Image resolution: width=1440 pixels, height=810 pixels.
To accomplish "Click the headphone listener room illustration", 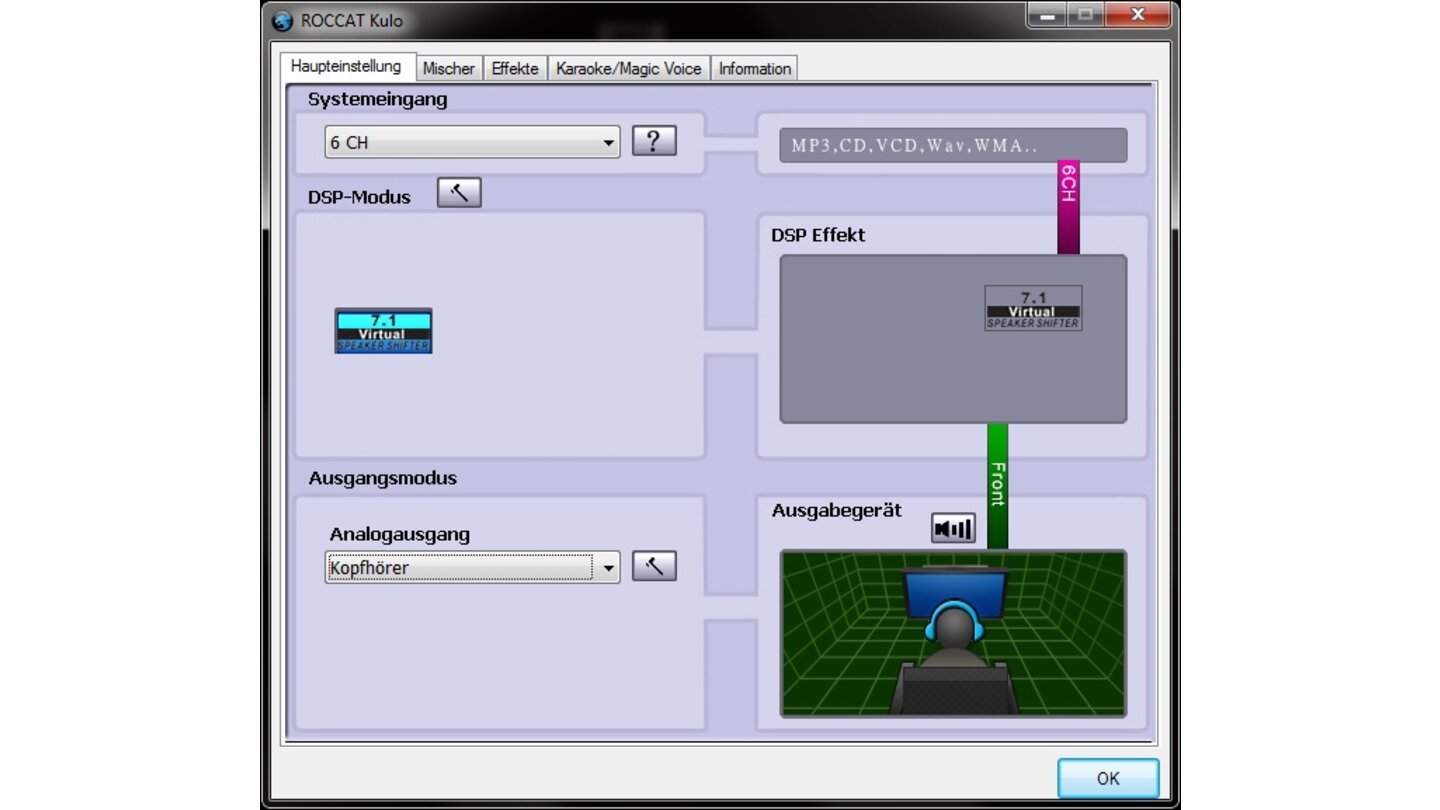I will [953, 633].
